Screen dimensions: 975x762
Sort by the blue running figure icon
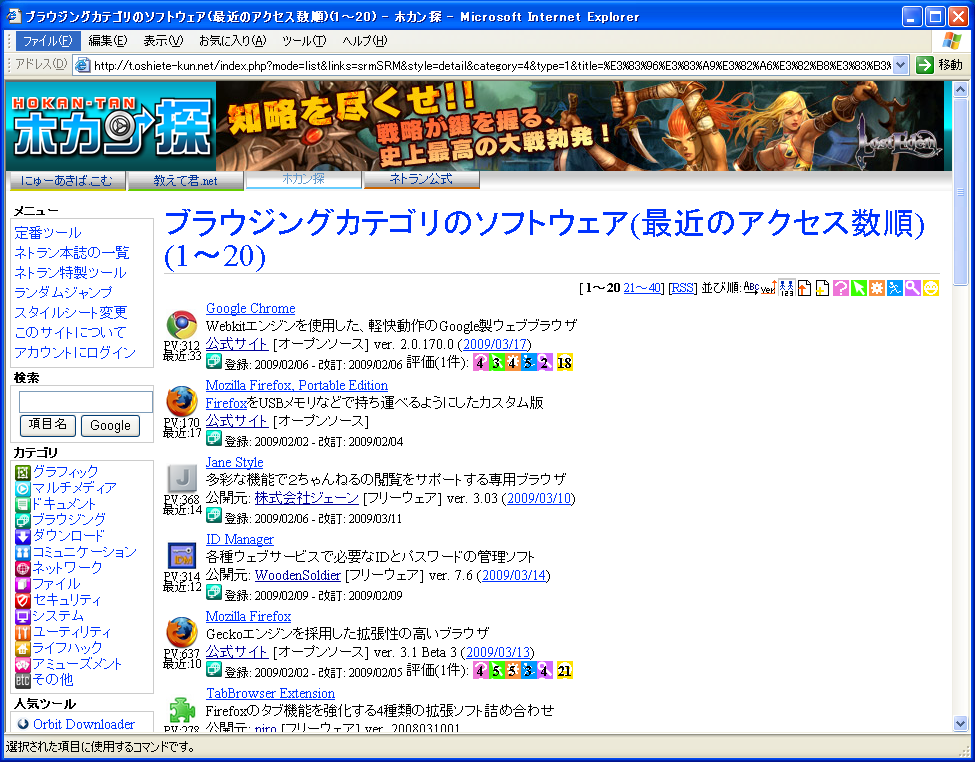click(x=895, y=288)
